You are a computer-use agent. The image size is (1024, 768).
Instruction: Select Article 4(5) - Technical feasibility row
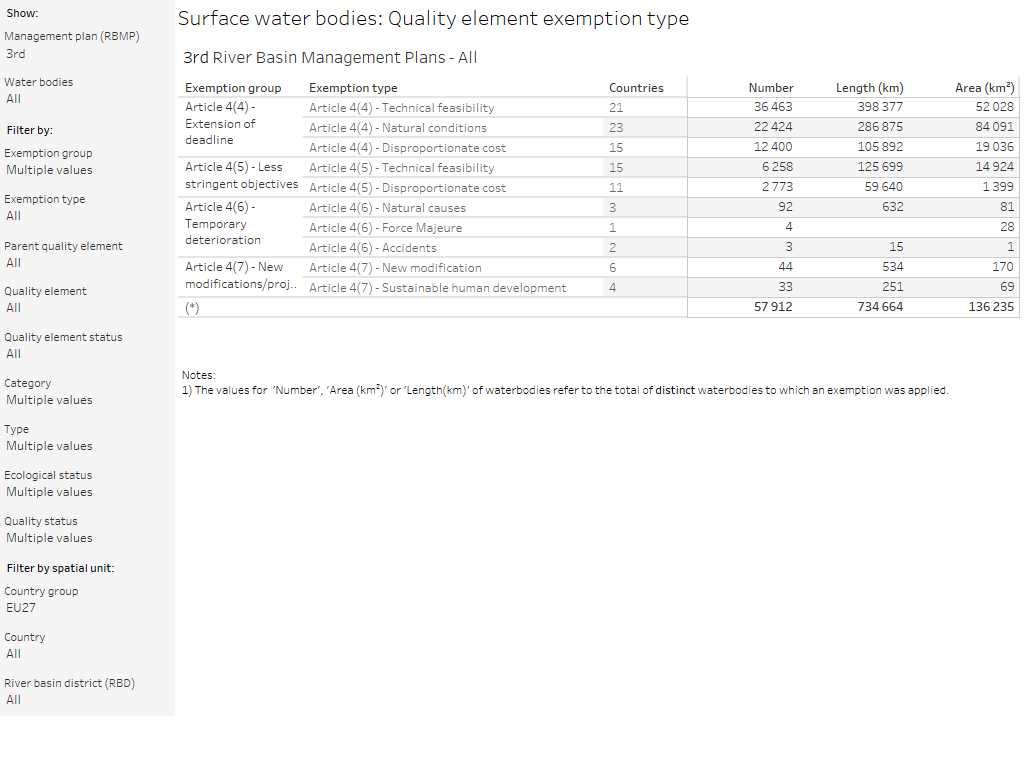[402, 168]
